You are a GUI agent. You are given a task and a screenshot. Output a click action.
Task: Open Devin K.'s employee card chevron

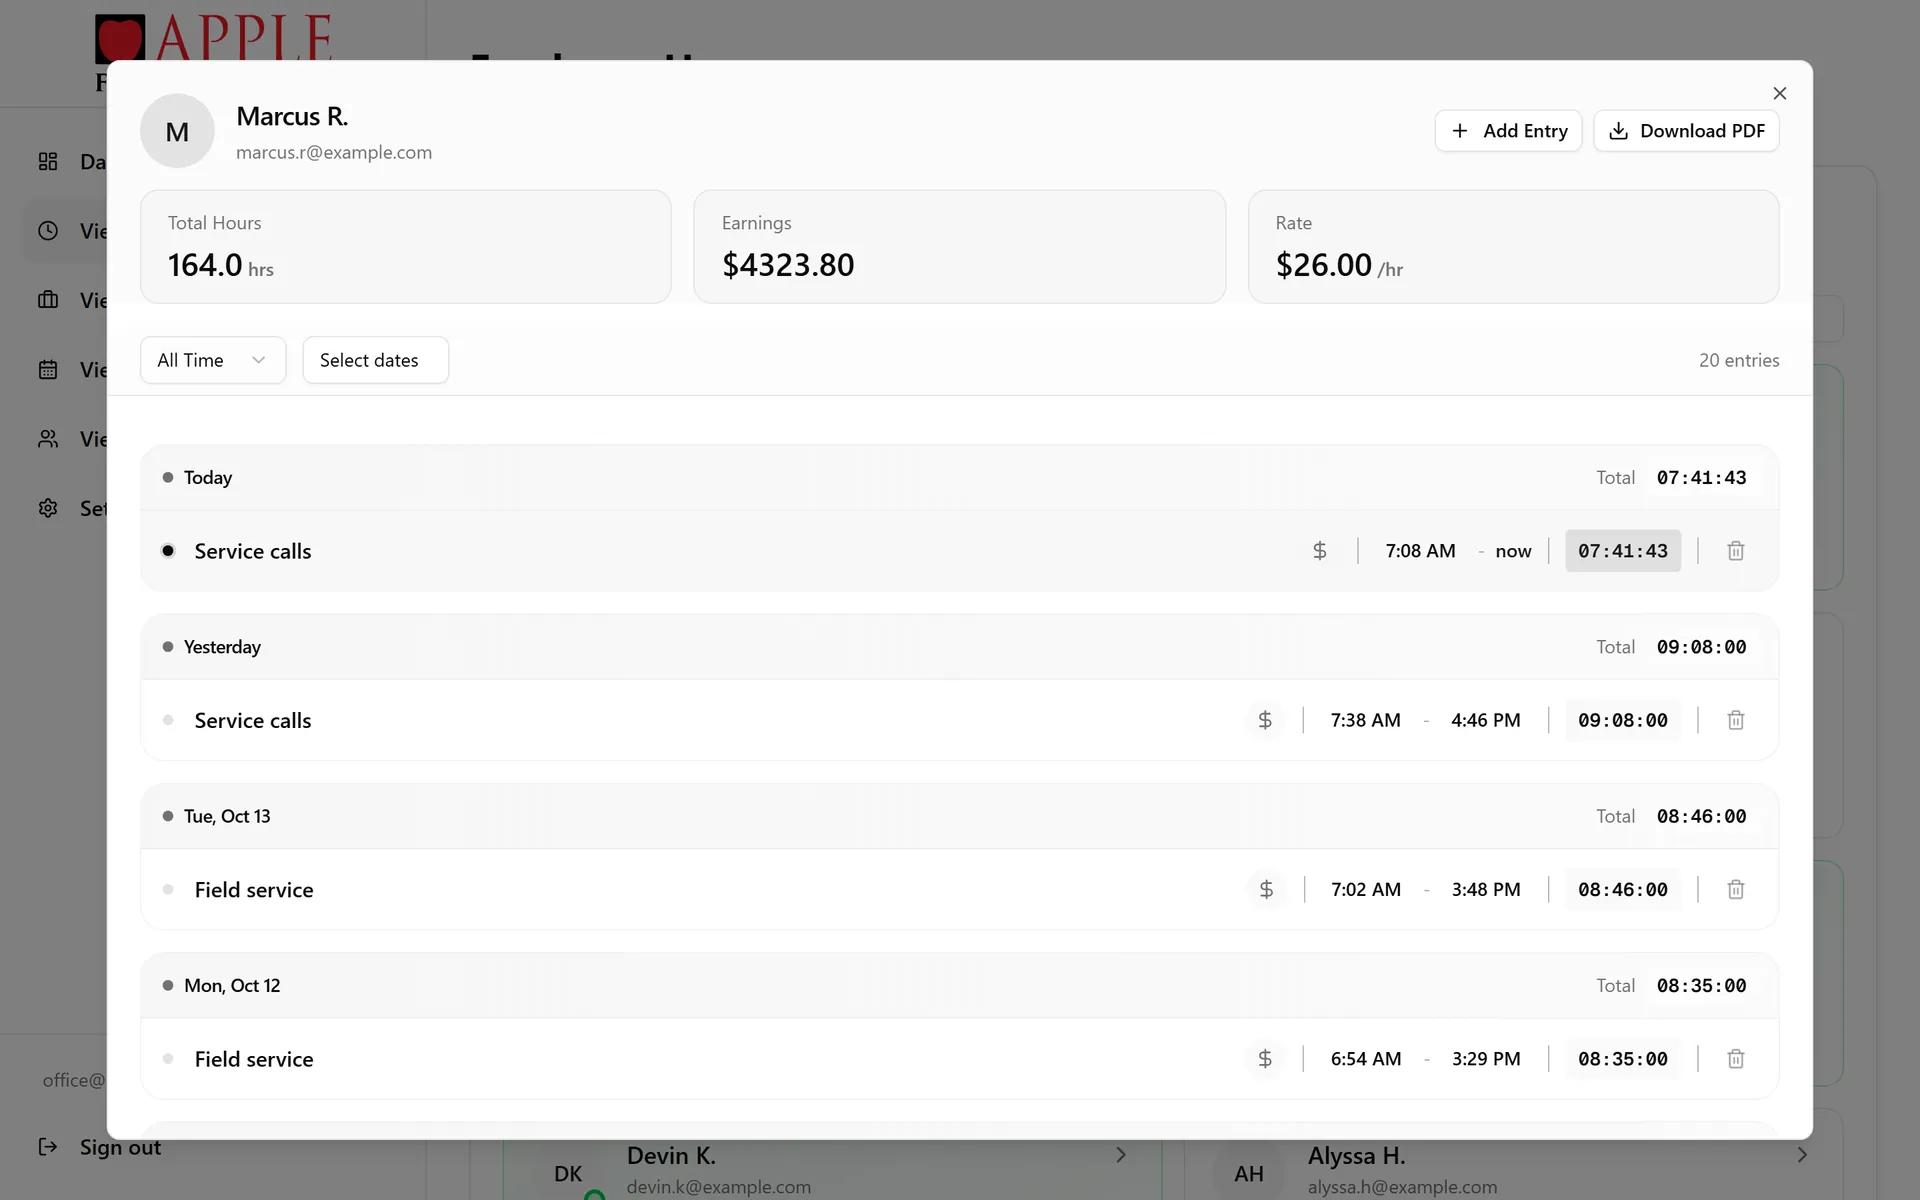tap(1121, 1155)
